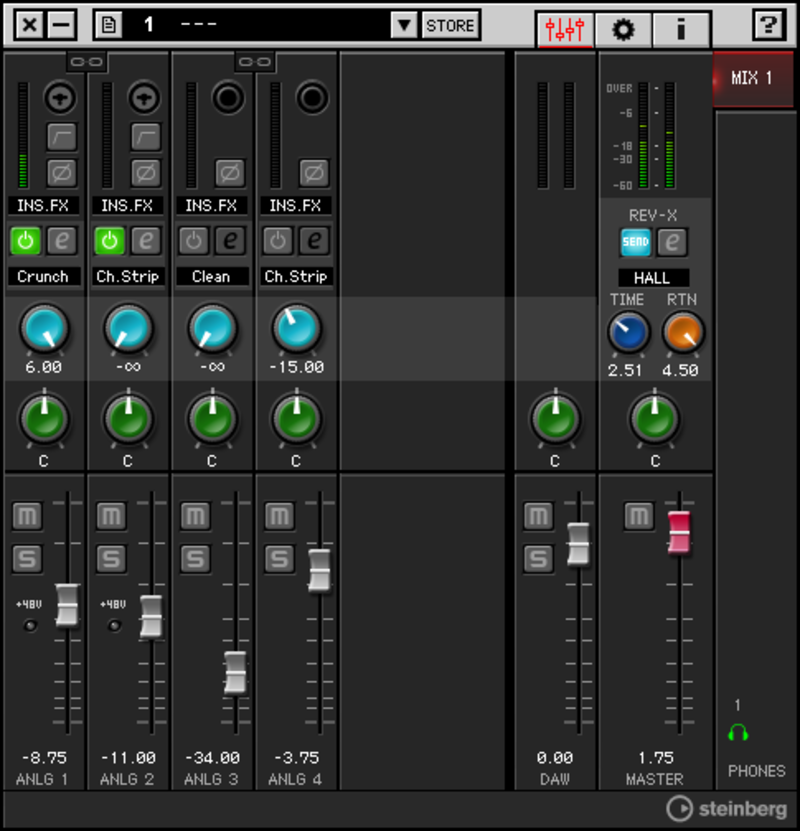
Task: Open the Crunch effect editor on ANLG 1
Action: pyautogui.click(x=62, y=241)
